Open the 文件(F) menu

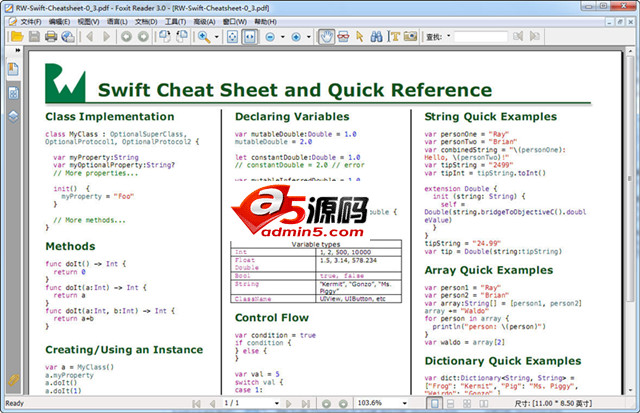31,22
